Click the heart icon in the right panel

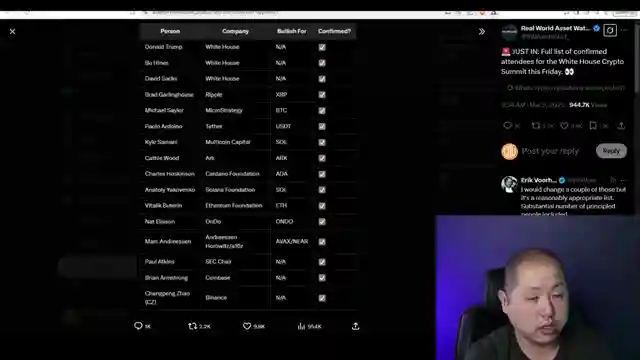tap(564, 126)
